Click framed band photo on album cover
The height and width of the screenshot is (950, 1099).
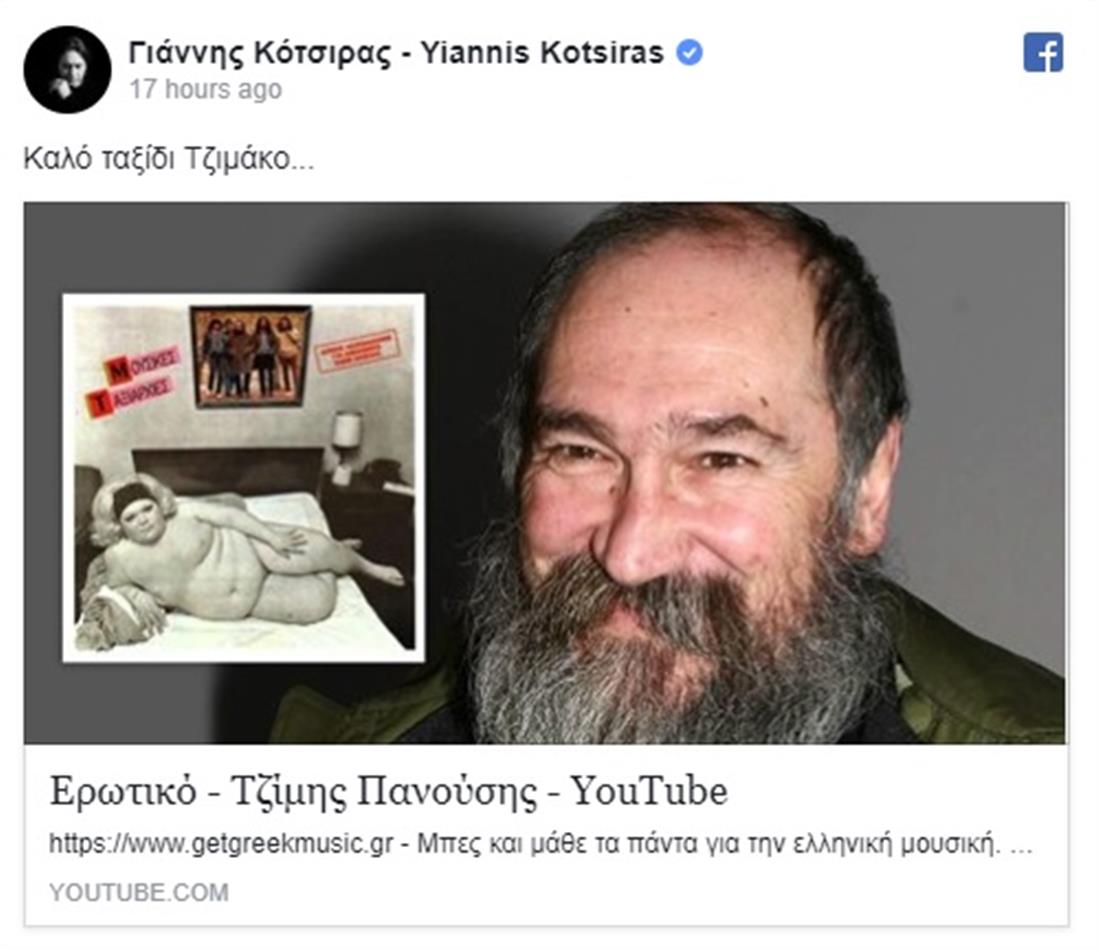click(x=251, y=356)
